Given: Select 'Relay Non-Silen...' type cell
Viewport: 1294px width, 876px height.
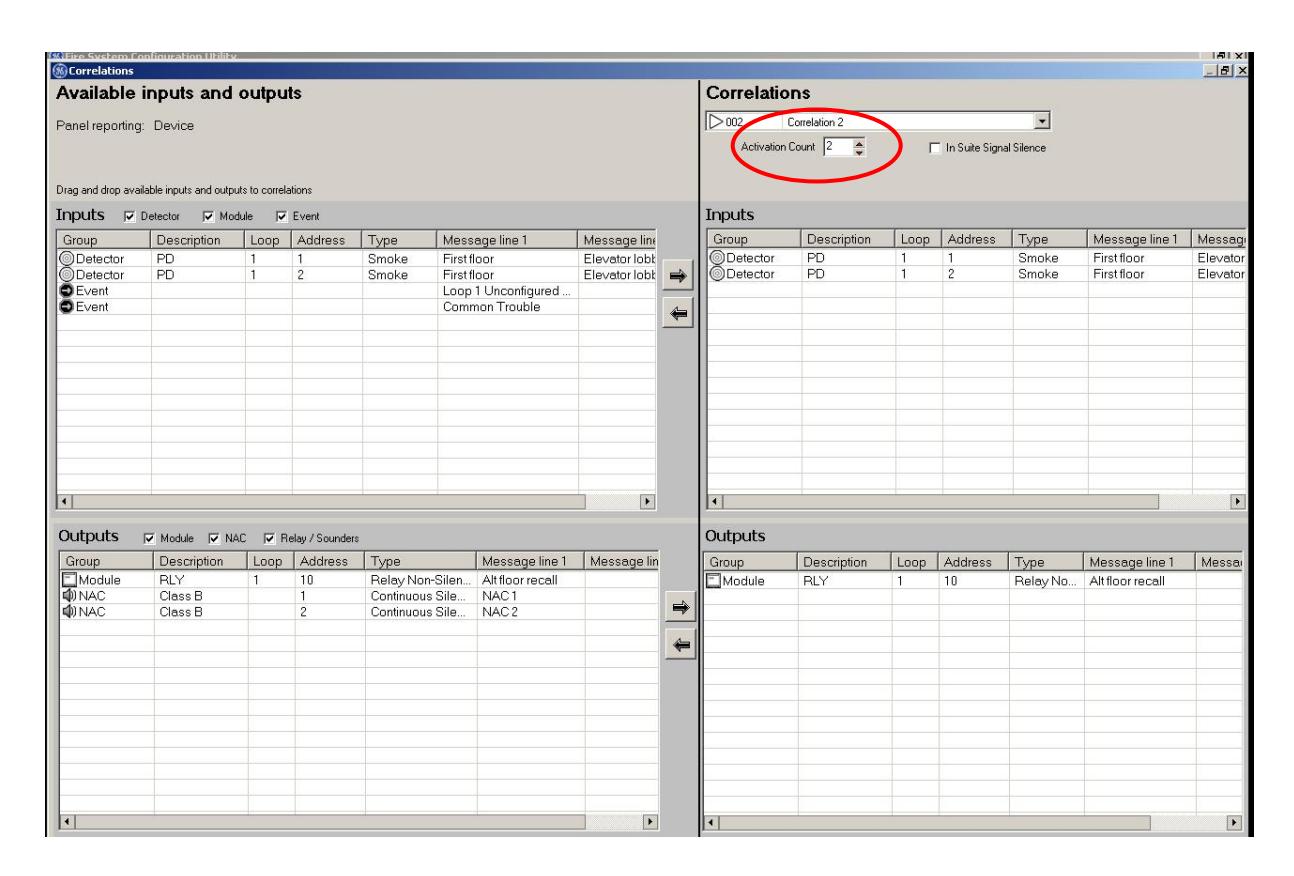Looking at the screenshot, I should [x=418, y=582].
